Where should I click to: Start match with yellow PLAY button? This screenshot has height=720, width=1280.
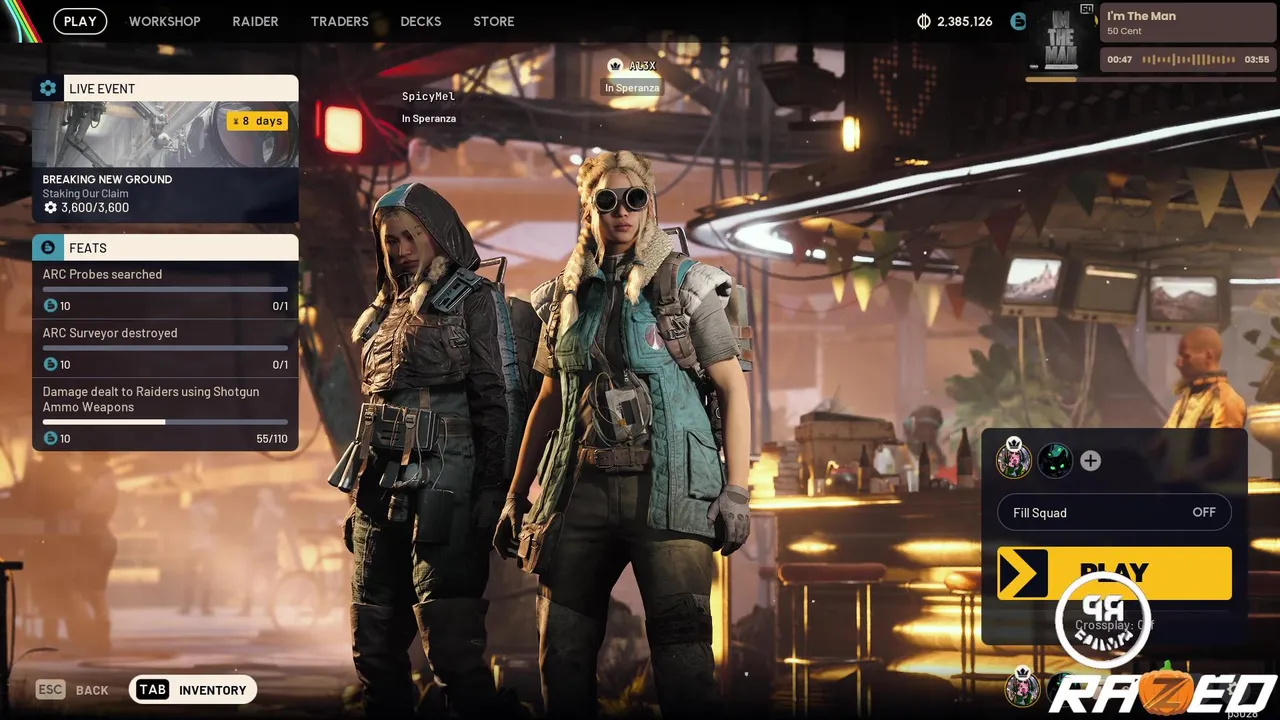point(1114,573)
